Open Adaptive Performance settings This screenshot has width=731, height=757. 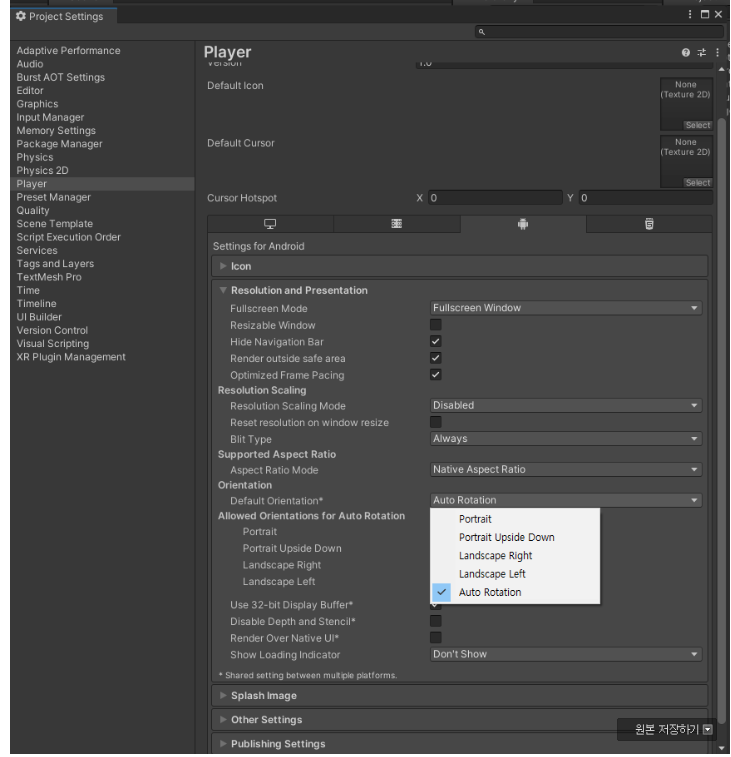69,51
